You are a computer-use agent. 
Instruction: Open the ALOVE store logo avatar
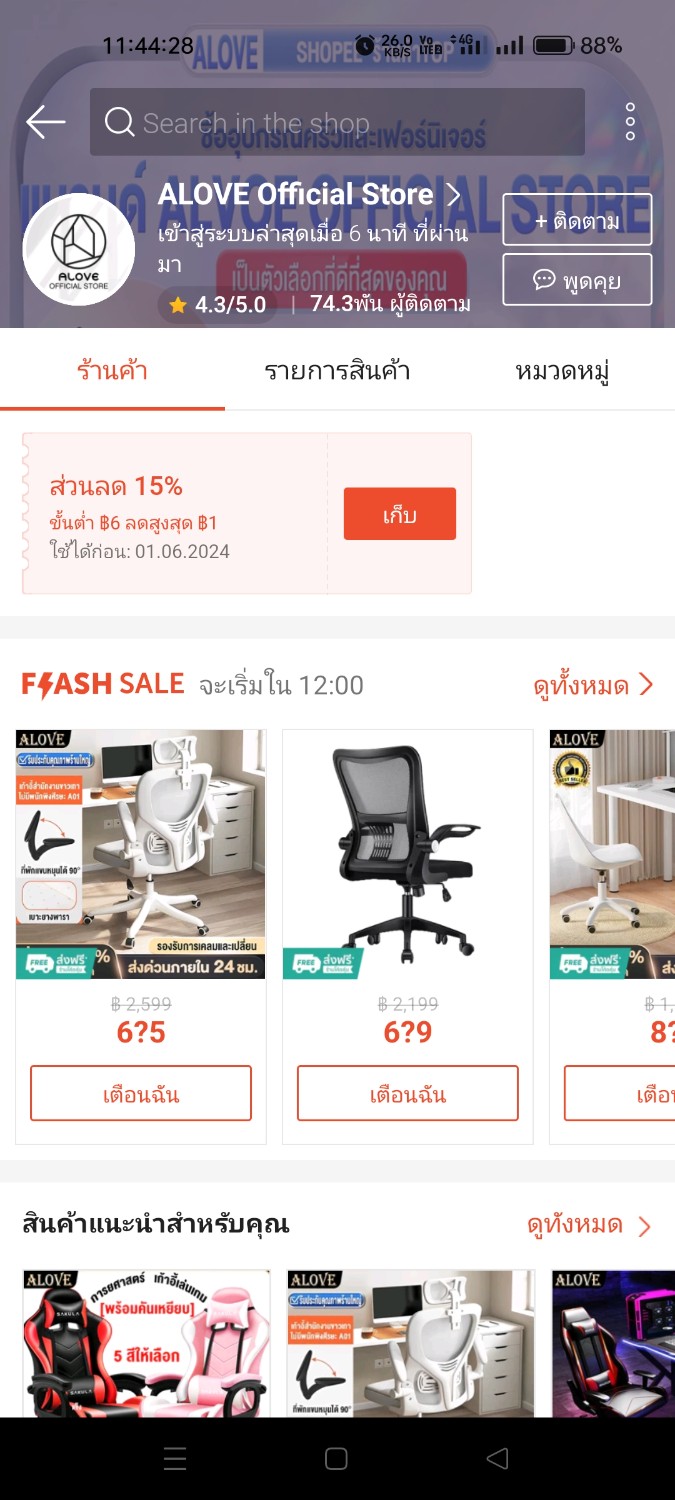click(x=79, y=250)
